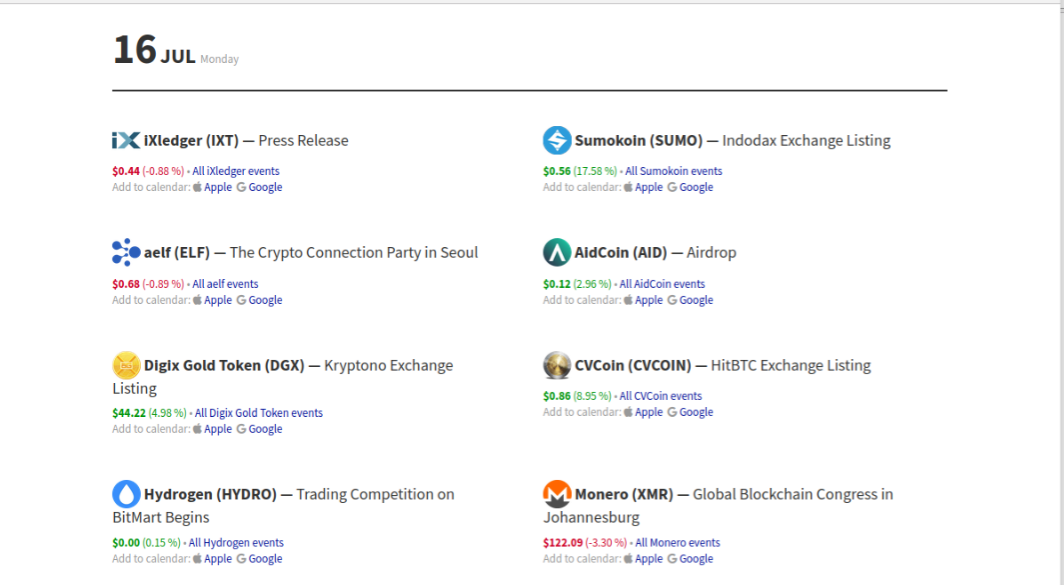
Task: Click the iXledger coin logo icon
Action: click(125, 141)
